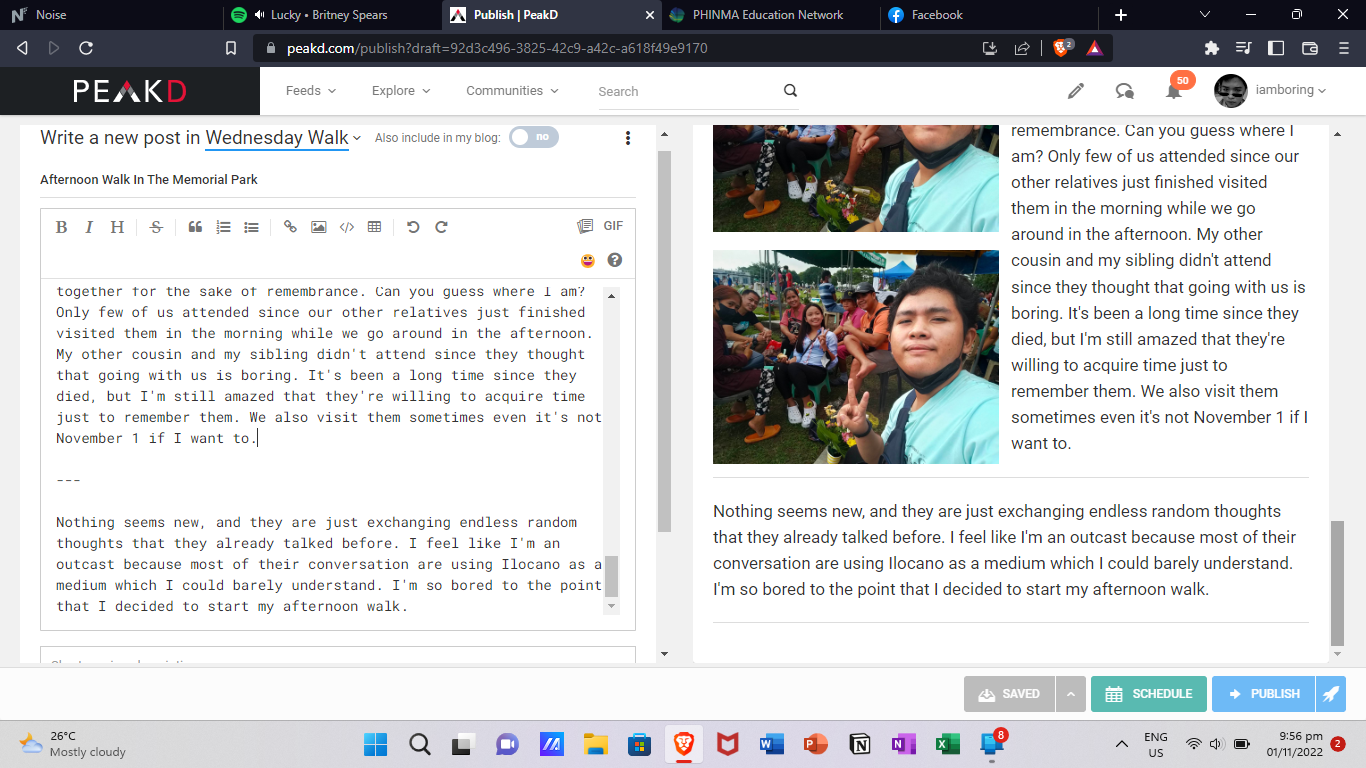Image resolution: width=1366 pixels, height=768 pixels.
Task: Switch to the Noise browser tab
Action: [110, 15]
